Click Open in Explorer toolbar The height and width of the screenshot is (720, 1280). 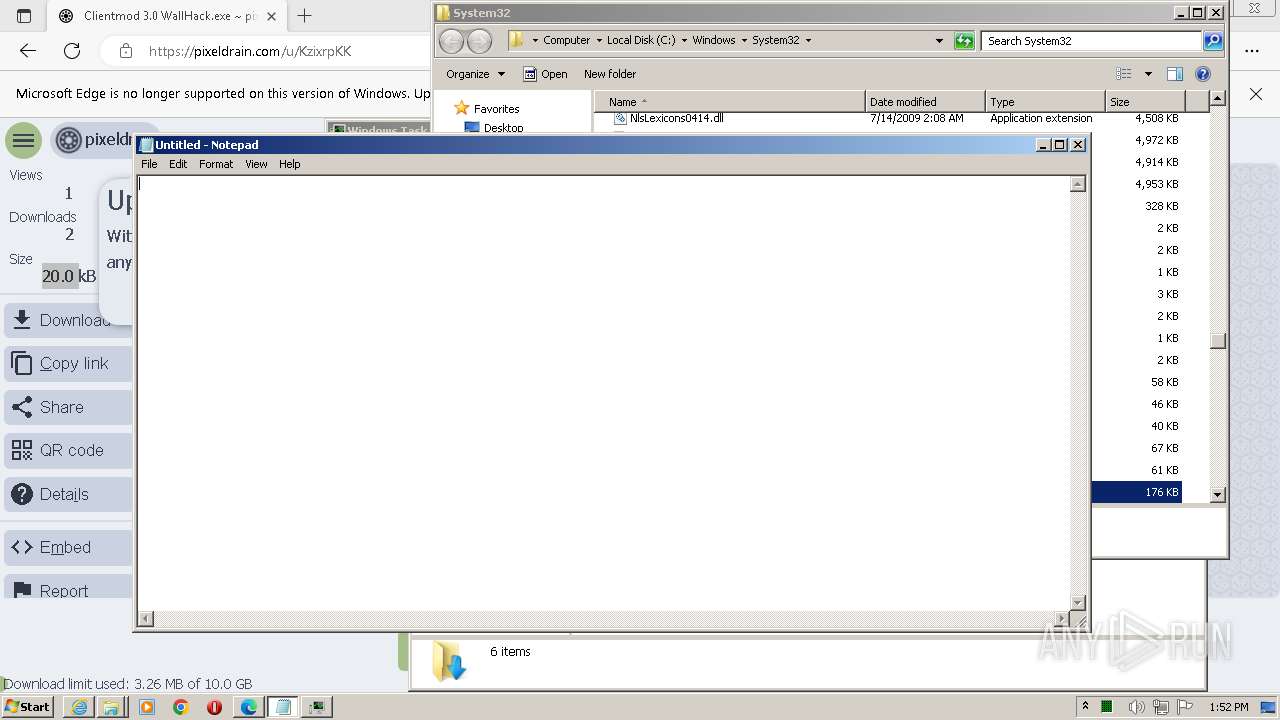(x=545, y=74)
